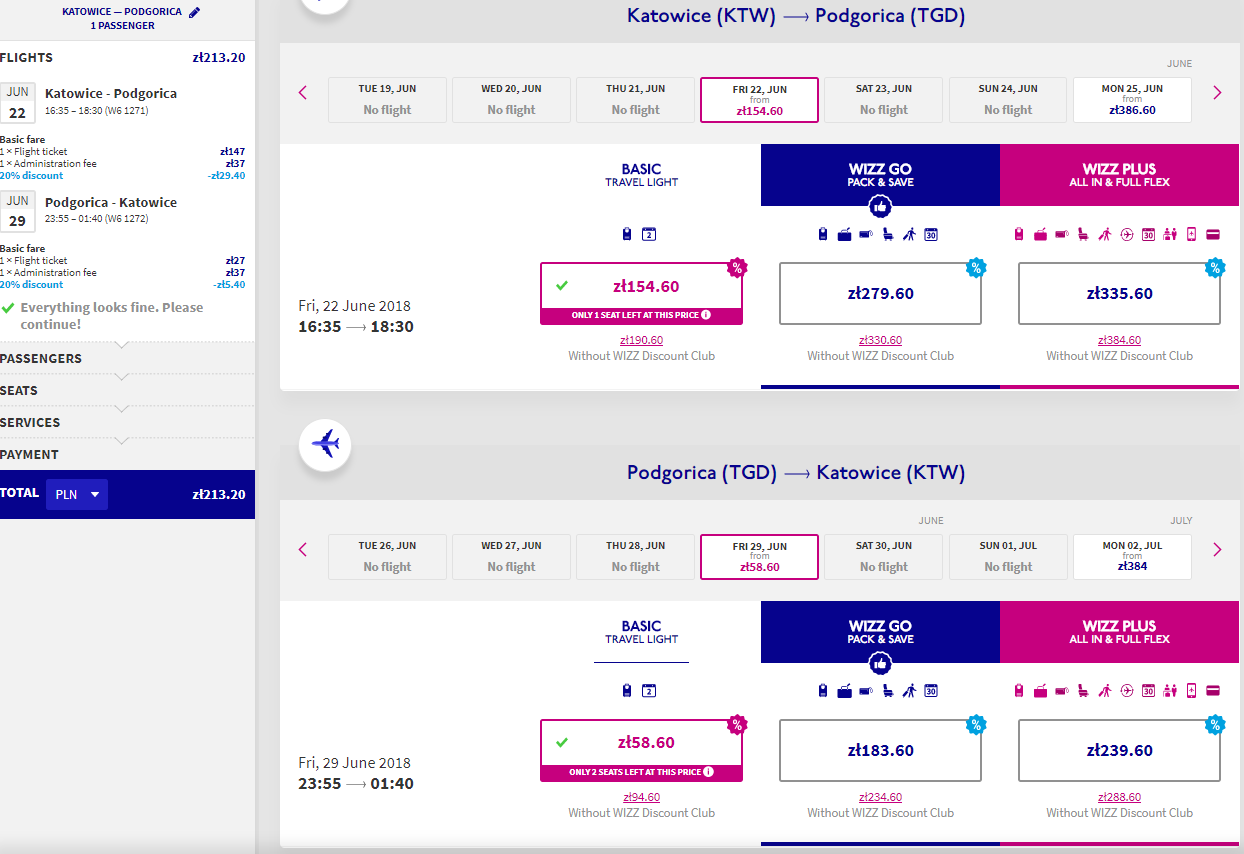The height and width of the screenshot is (854, 1244).
Task: Click the blue percent badge on the zł239.60 fare
Action: point(1215,724)
